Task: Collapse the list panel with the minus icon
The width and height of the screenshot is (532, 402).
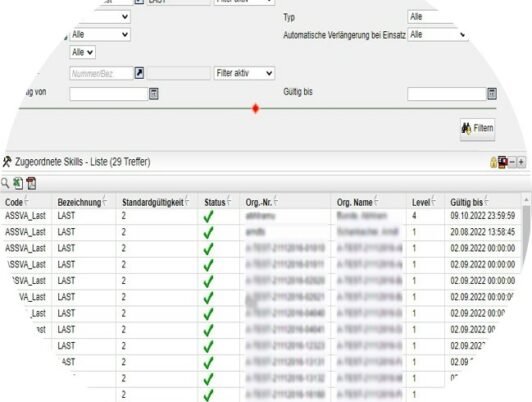Action: 512,162
